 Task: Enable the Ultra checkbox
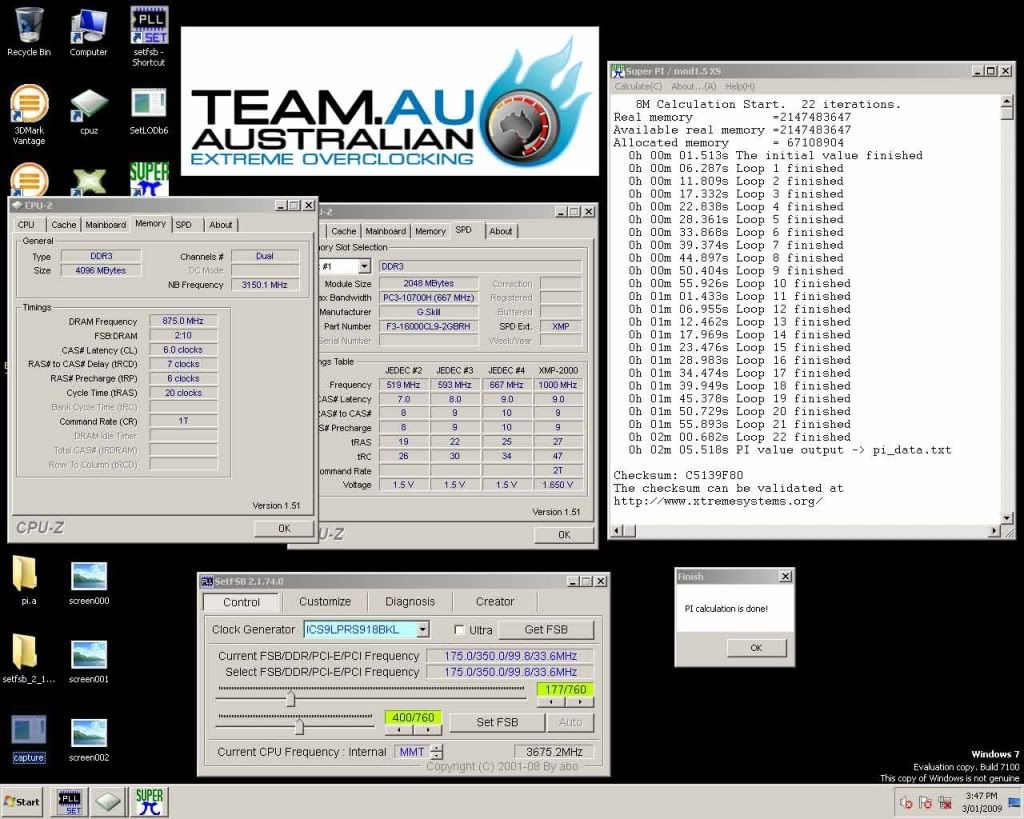[x=459, y=630]
